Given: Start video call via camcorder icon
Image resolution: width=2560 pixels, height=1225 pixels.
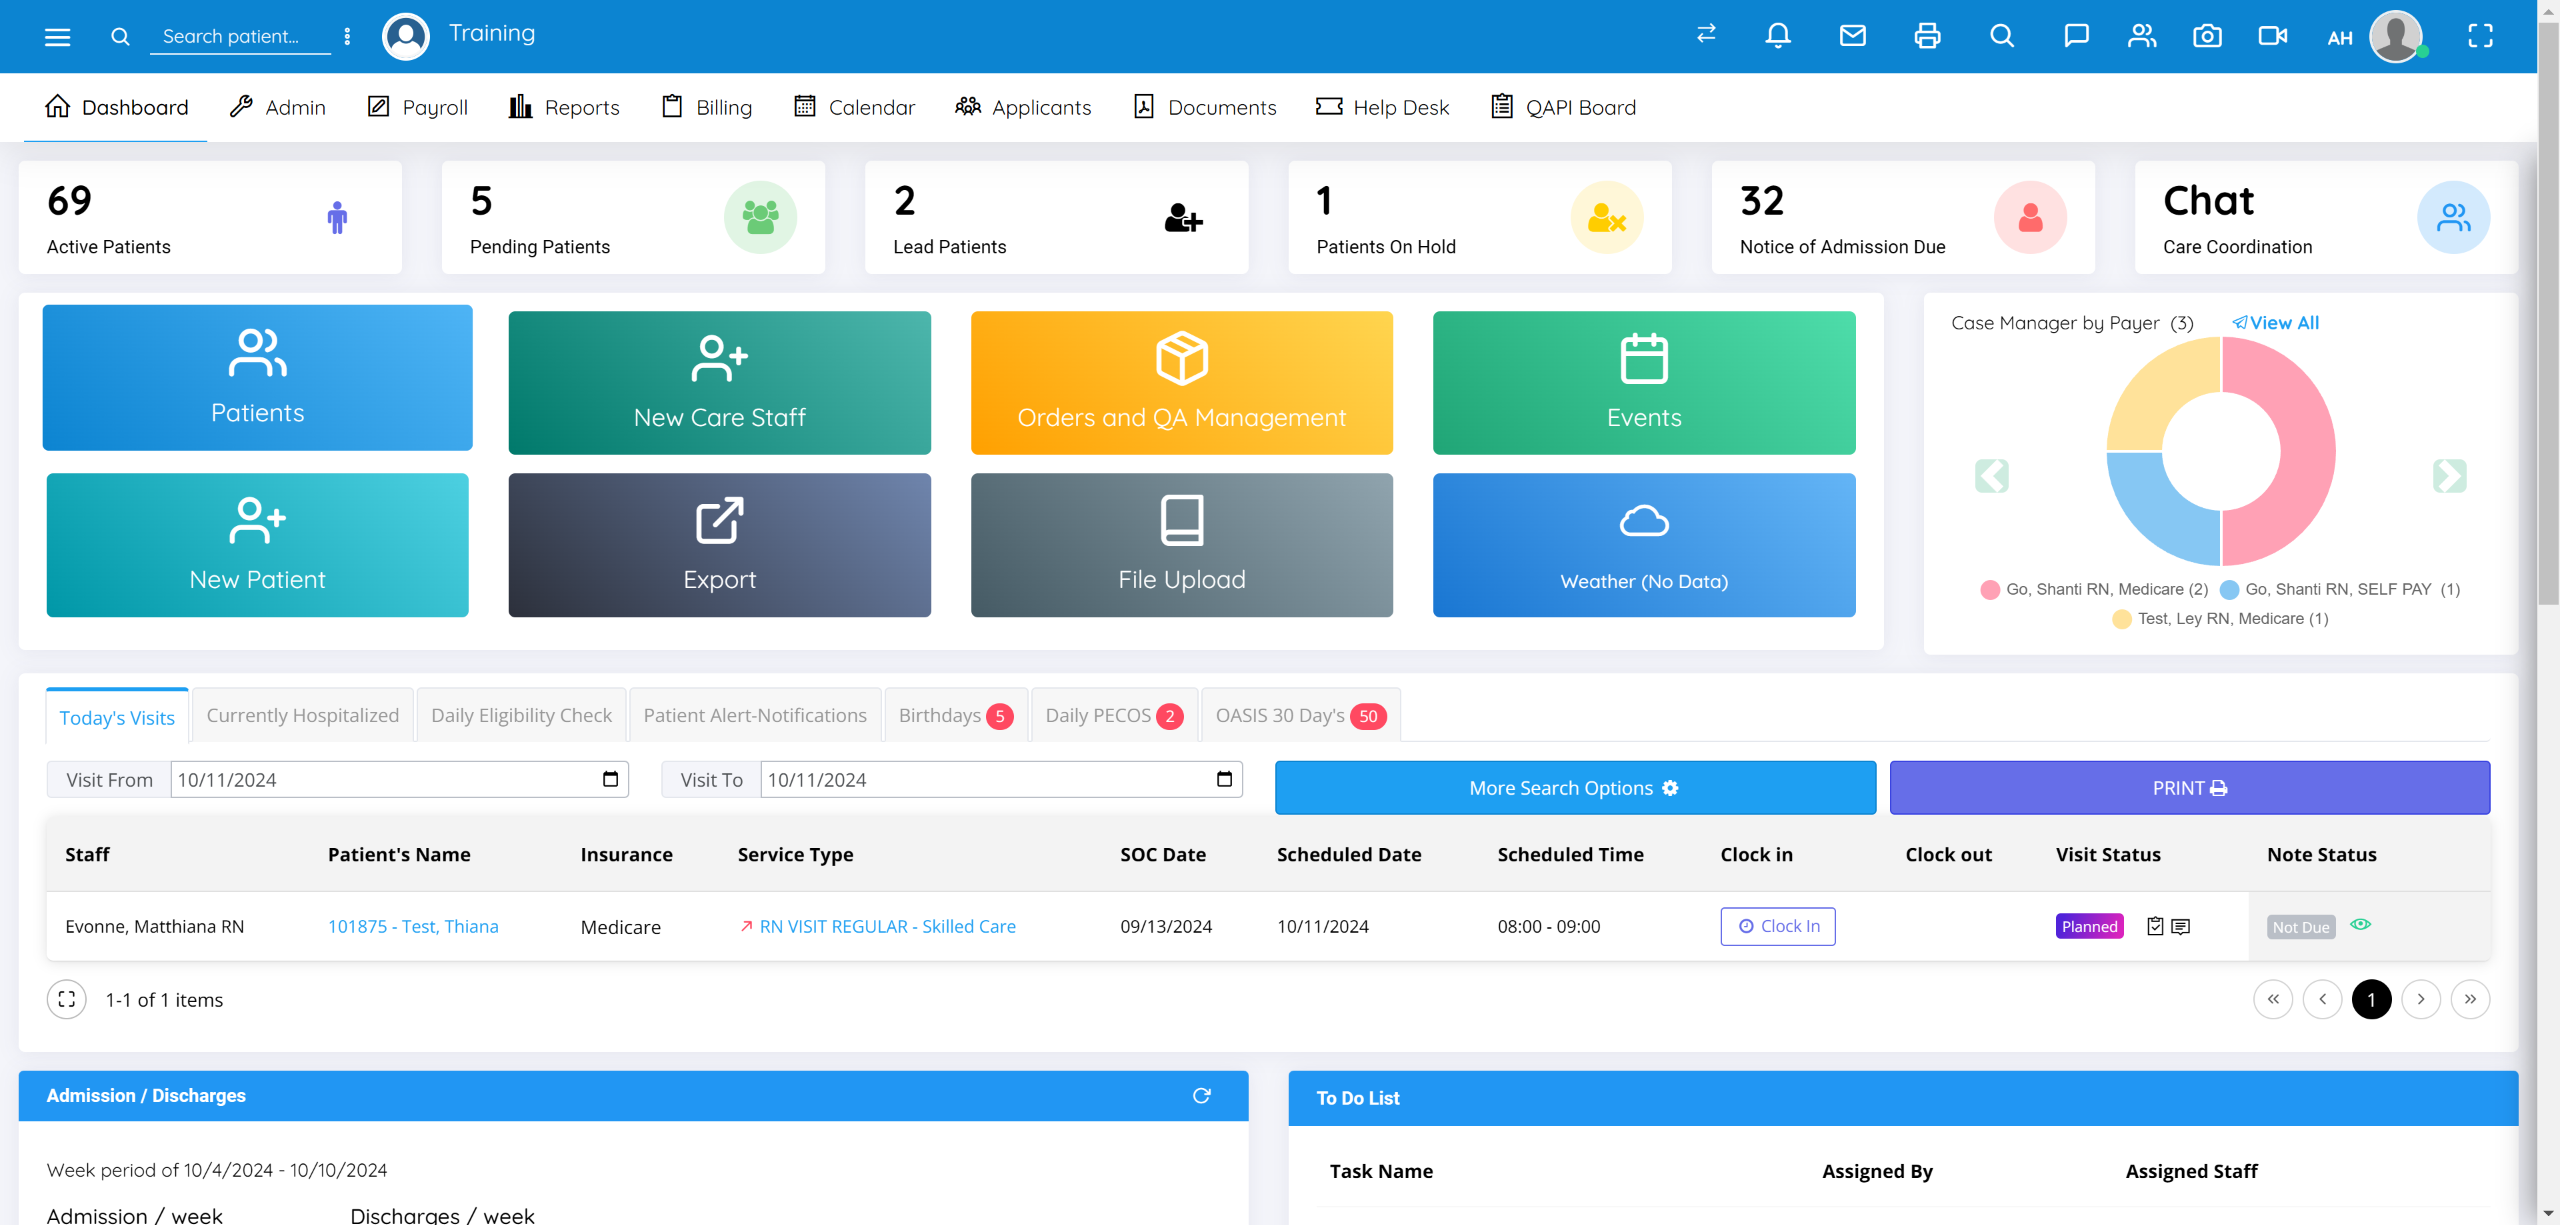Looking at the screenshot, I should [x=2272, y=36].
